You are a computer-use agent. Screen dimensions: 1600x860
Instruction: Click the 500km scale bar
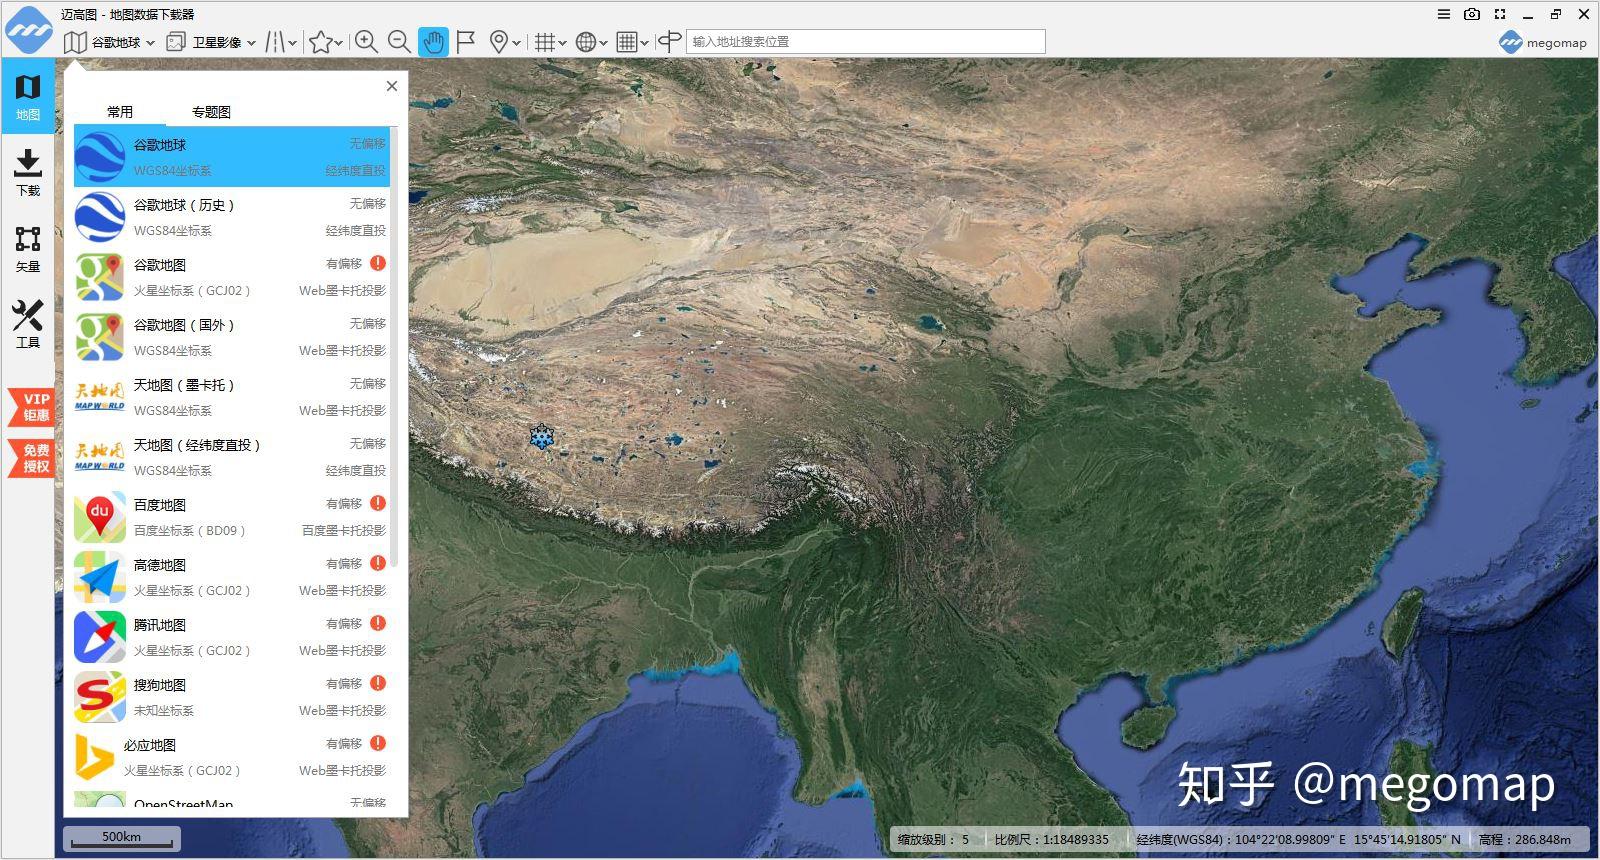[122, 838]
